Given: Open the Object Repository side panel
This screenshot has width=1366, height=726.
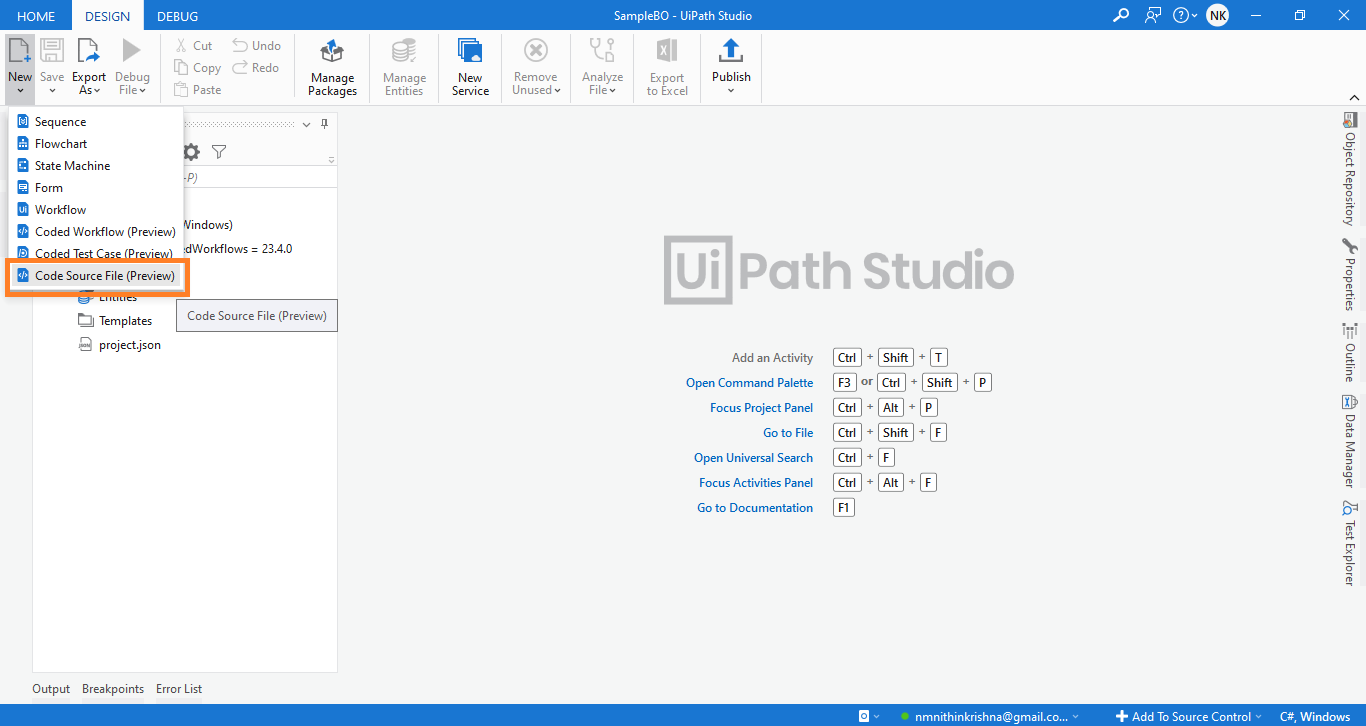Looking at the screenshot, I should click(x=1349, y=168).
